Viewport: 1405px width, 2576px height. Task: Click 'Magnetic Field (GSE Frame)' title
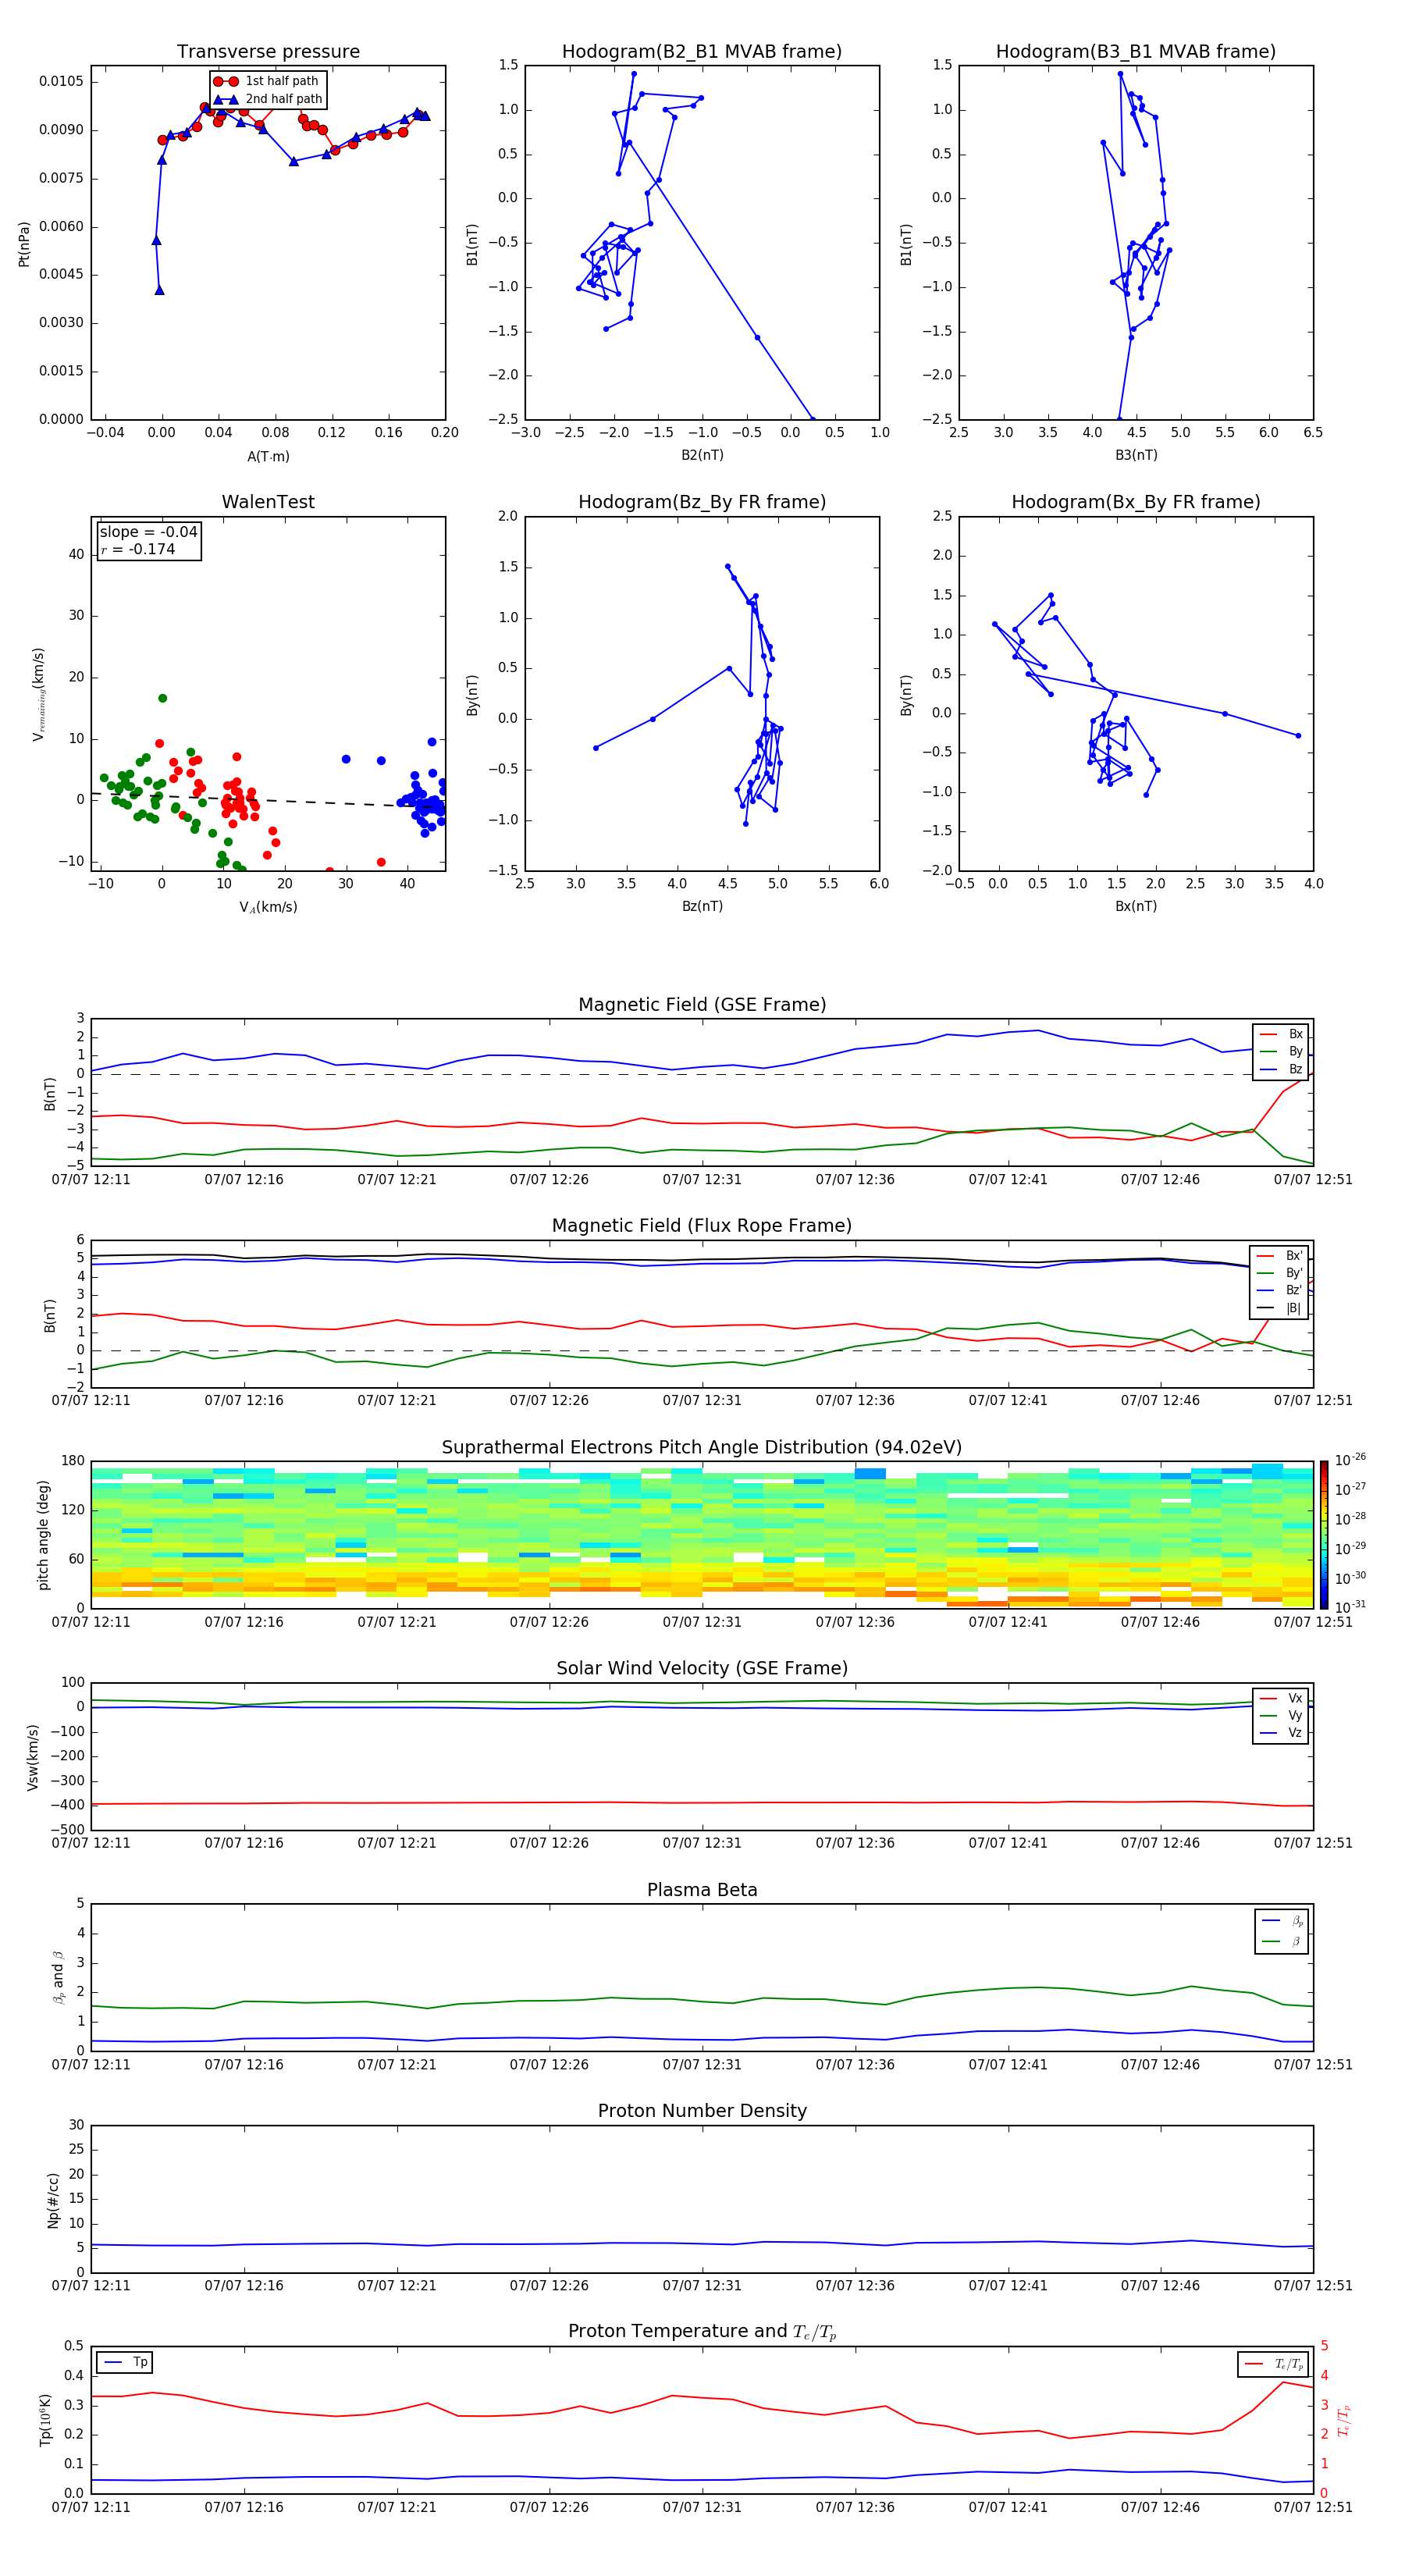coord(702,1005)
